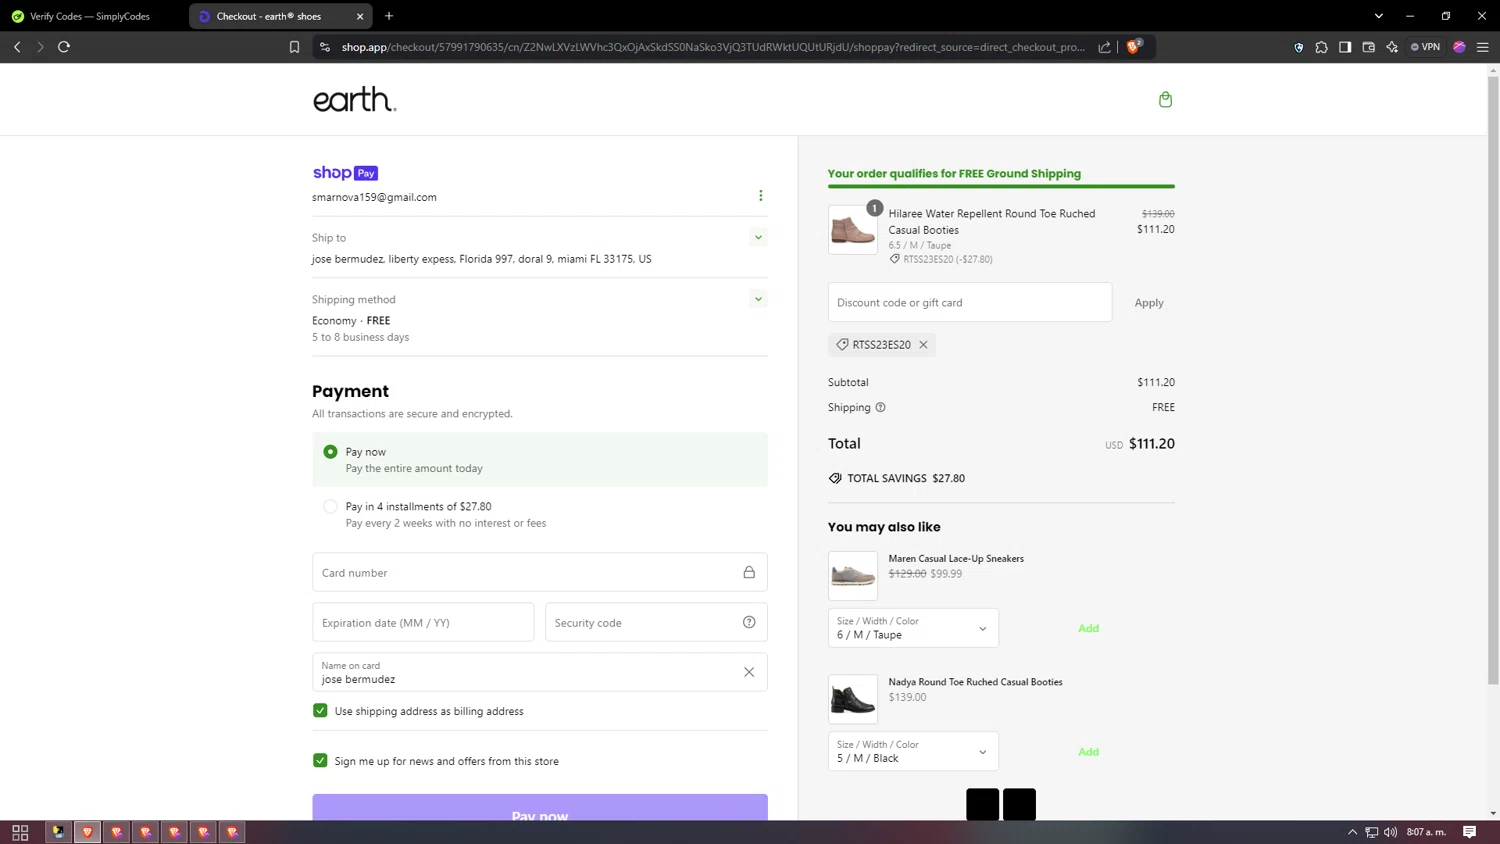Share this page via address bar icon

(x=1104, y=47)
